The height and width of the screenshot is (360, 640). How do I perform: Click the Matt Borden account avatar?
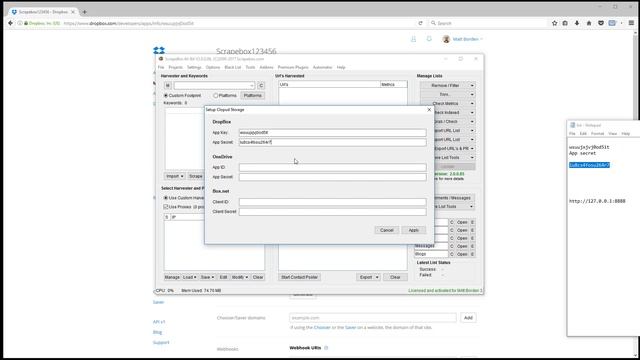(446, 39)
